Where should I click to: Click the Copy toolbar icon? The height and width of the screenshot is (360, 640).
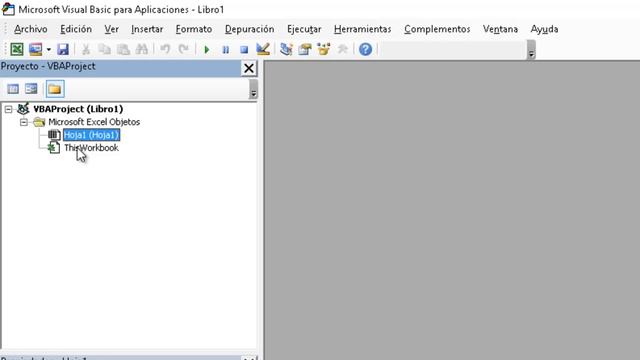[104, 49]
